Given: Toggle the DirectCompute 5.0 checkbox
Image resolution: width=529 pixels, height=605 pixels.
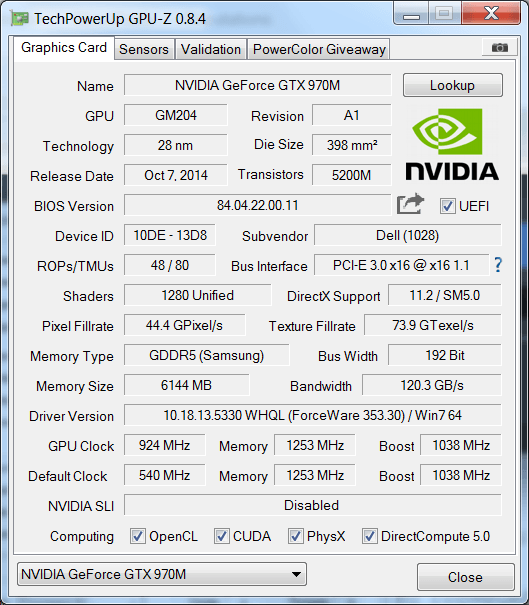Looking at the screenshot, I should tap(369, 536).
